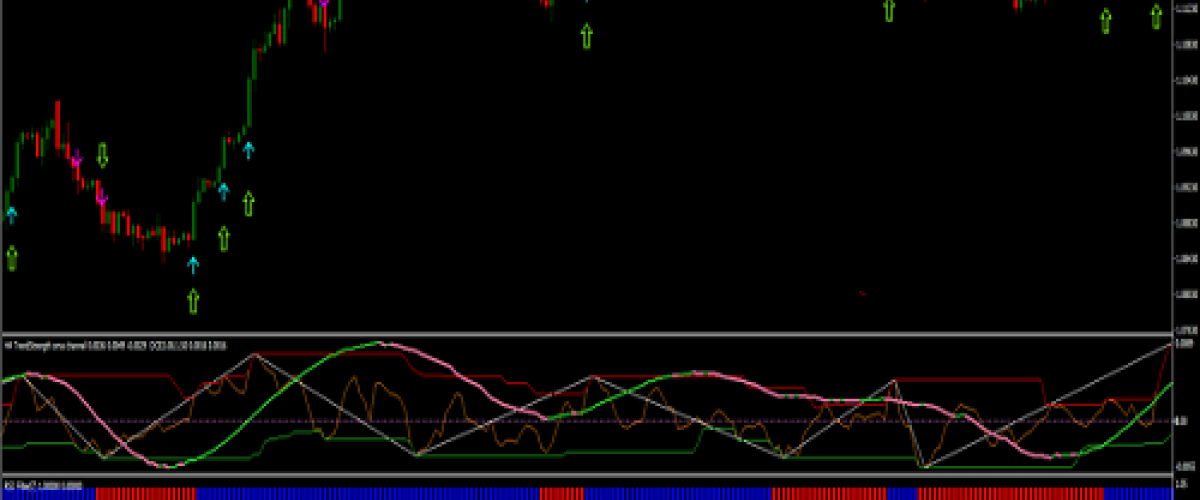Select the lowest cyan up arrow under candles

tap(193, 264)
